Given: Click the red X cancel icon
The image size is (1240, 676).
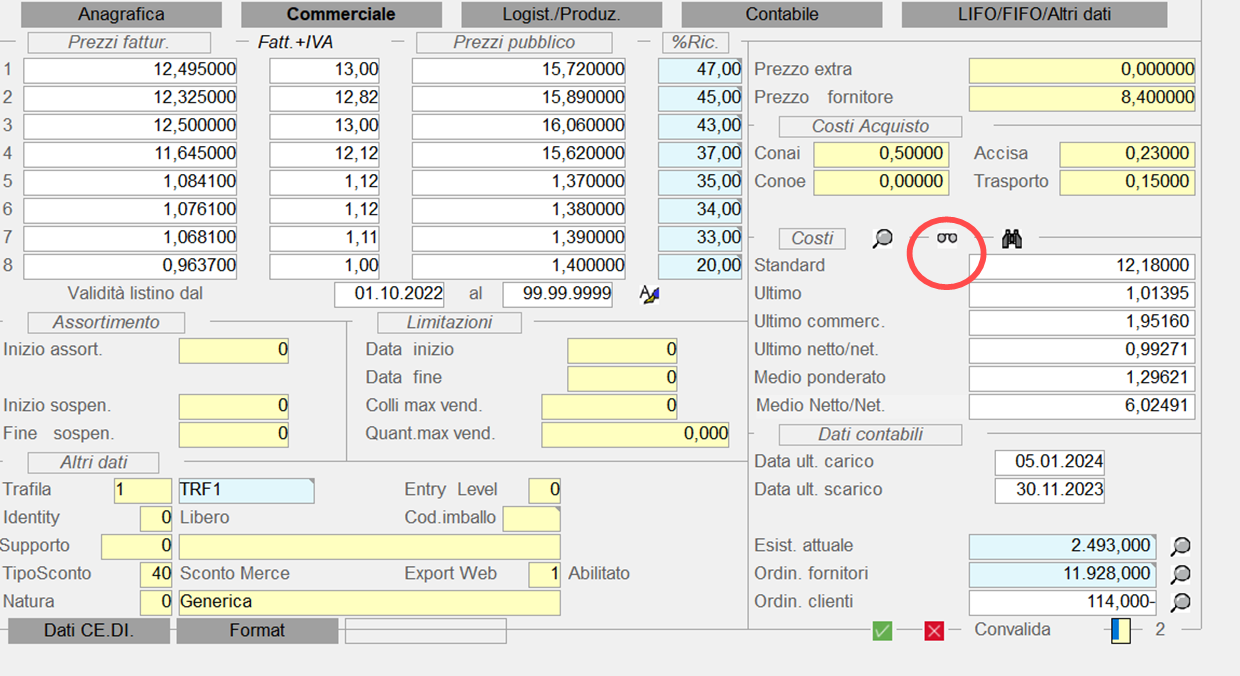Looking at the screenshot, I should coord(934,630).
